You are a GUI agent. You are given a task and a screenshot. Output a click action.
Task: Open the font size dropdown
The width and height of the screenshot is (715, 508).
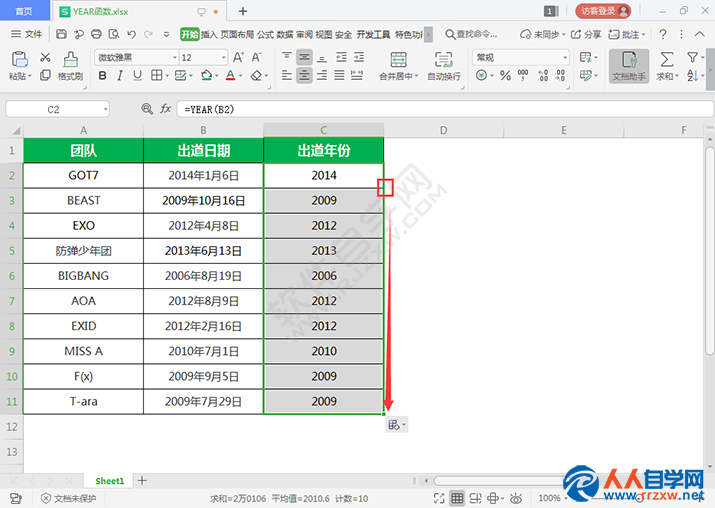point(223,57)
